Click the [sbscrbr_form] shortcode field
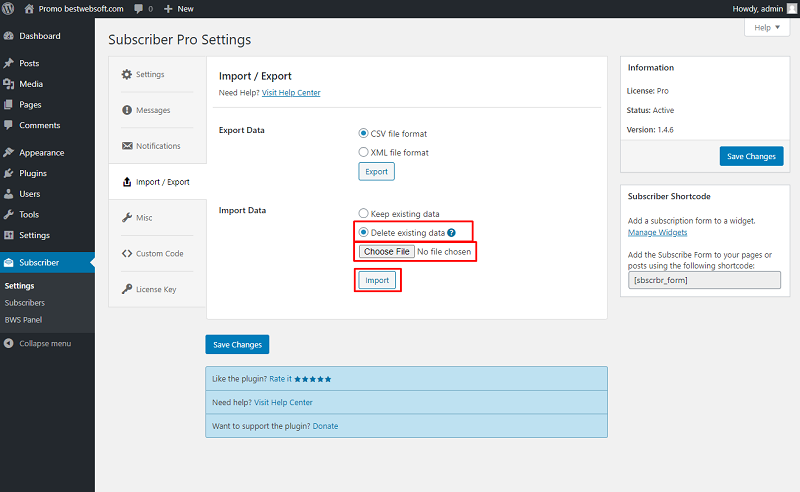This screenshot has width=800, height=492. (704, 280)
